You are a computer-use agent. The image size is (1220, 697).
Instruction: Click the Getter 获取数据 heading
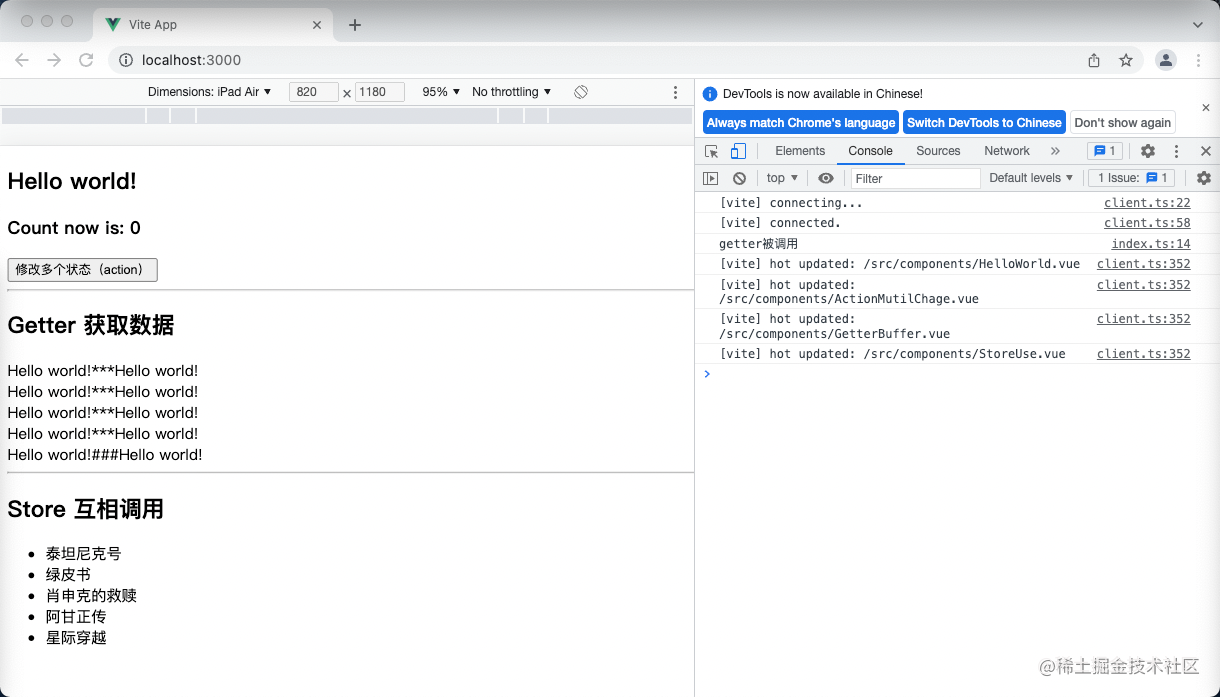(x=91, y=325)
